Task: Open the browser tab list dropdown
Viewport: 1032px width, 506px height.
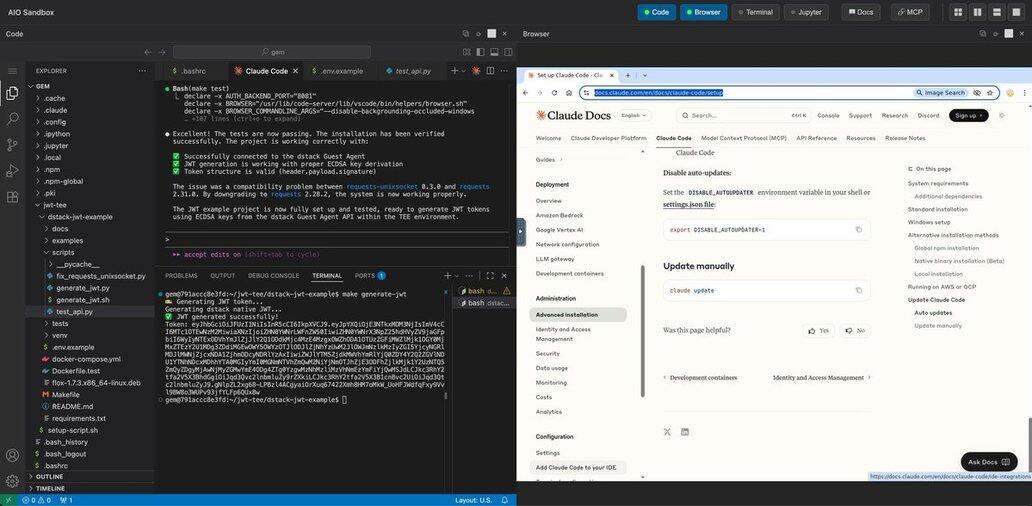Action: (x=645, y=76)
